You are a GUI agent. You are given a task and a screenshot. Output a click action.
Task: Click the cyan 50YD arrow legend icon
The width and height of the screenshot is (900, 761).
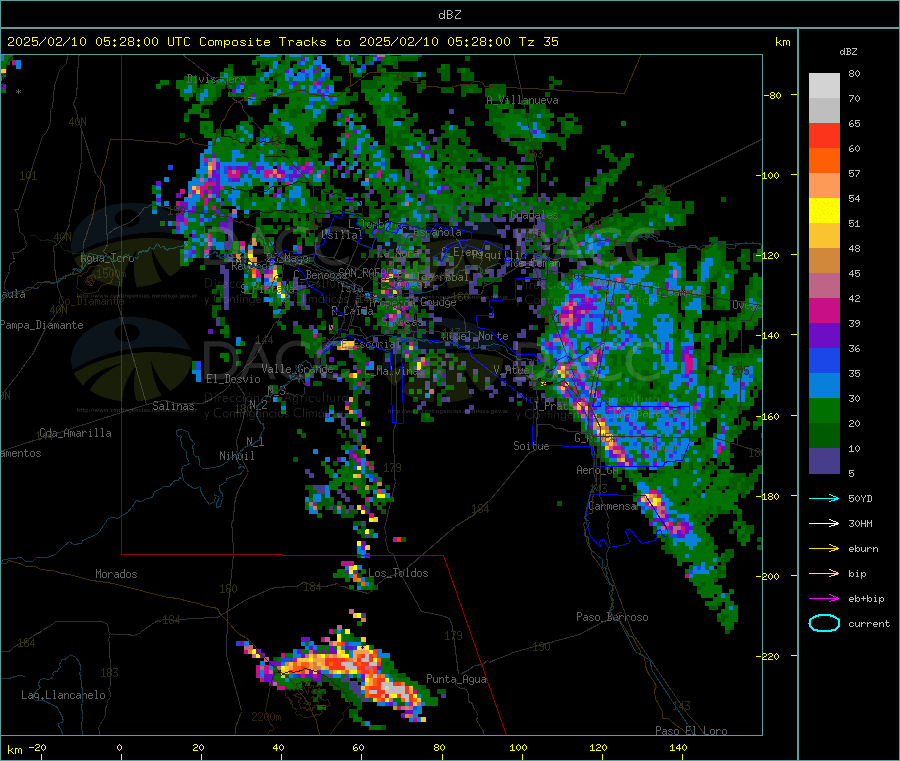824,498
